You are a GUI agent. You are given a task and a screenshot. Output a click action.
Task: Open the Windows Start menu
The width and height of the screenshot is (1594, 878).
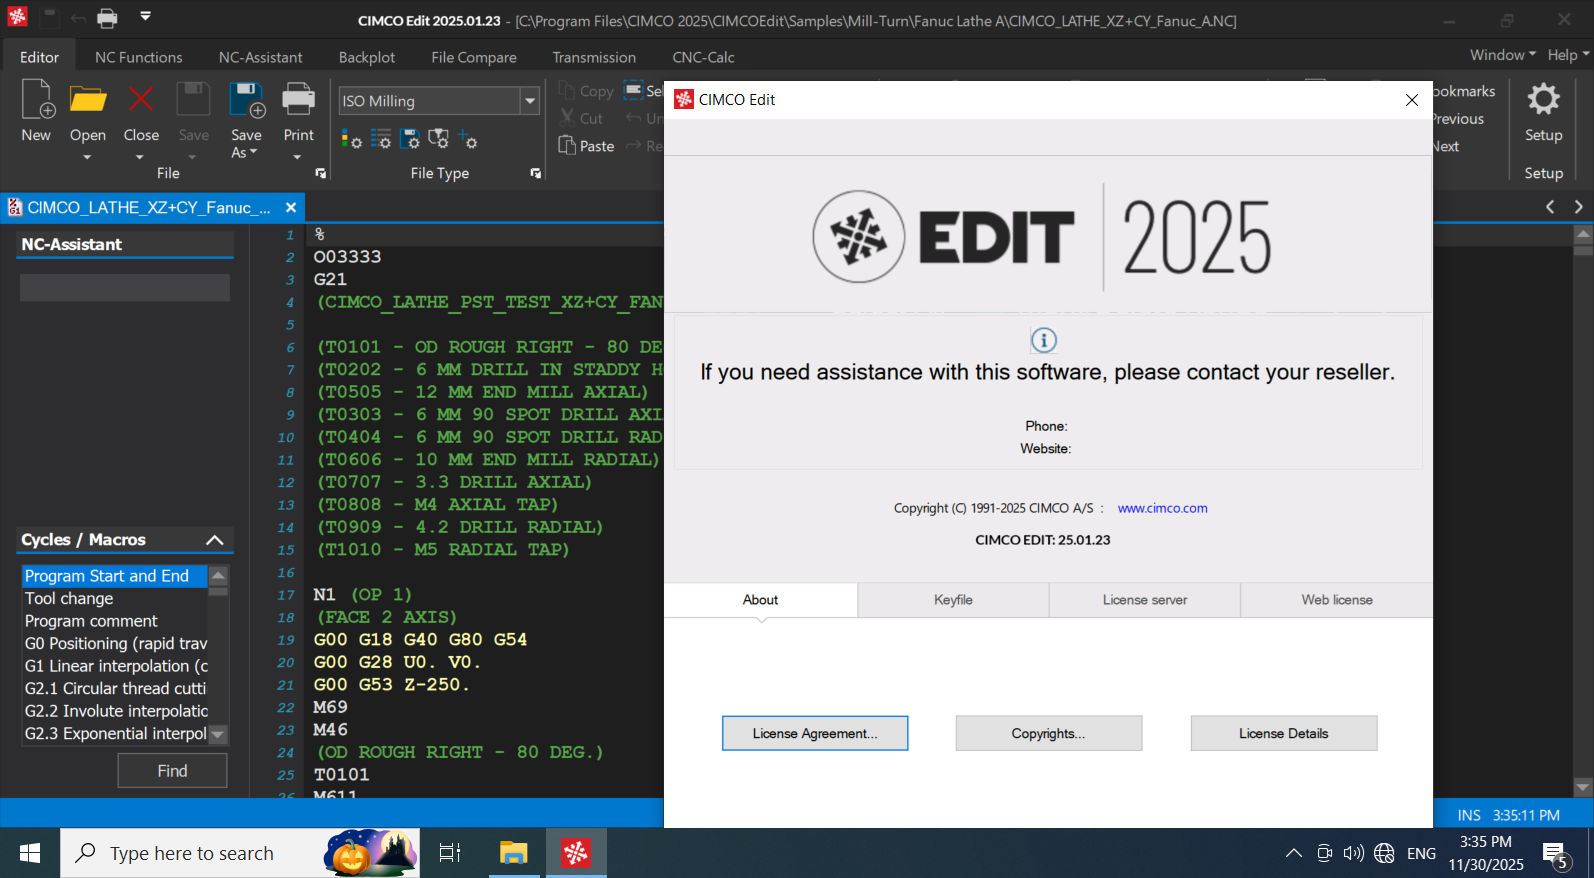[x=30, y=853]
